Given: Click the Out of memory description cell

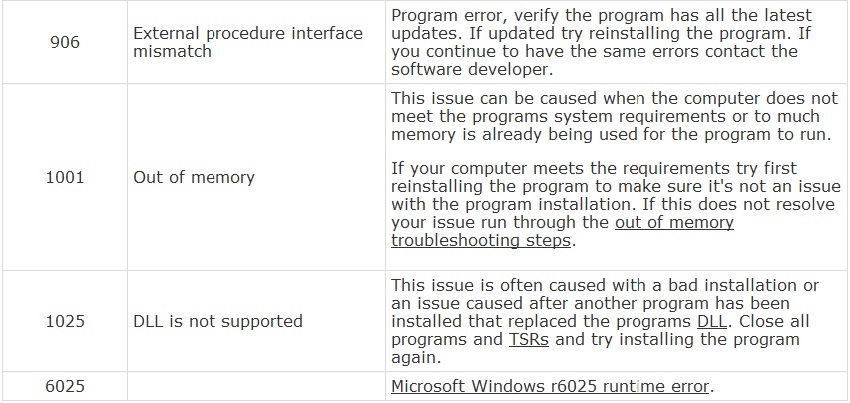Looking at the screenshot, I should (x=256, y=177).
